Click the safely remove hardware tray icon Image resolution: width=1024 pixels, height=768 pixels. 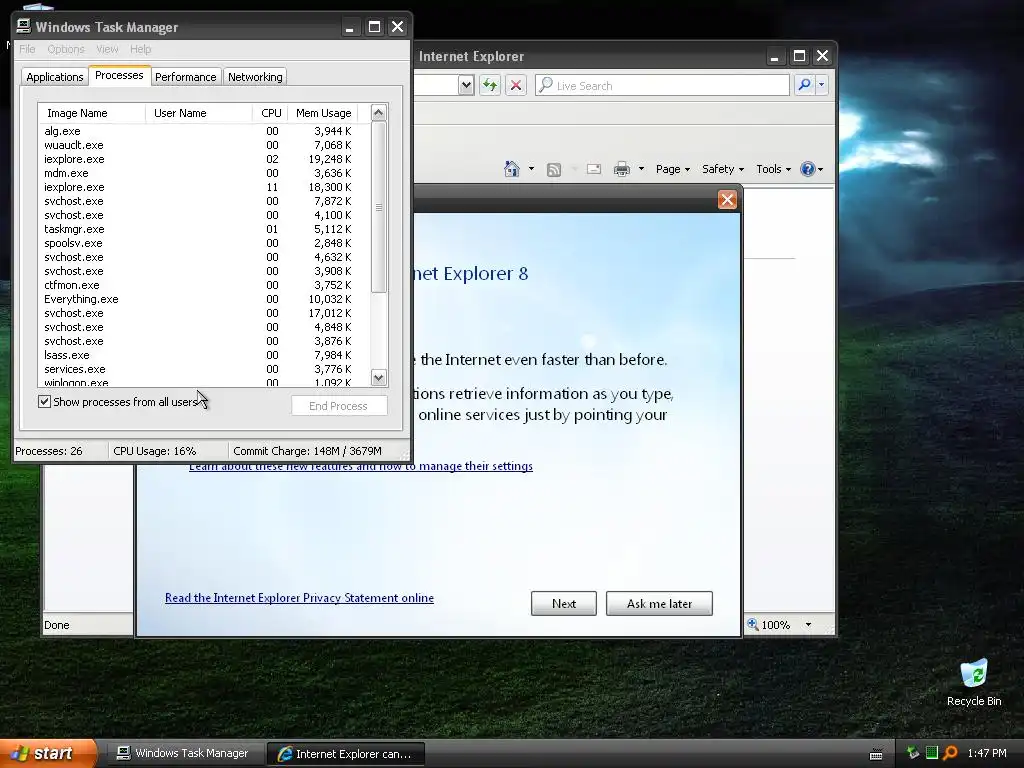(x=913, y=753)
